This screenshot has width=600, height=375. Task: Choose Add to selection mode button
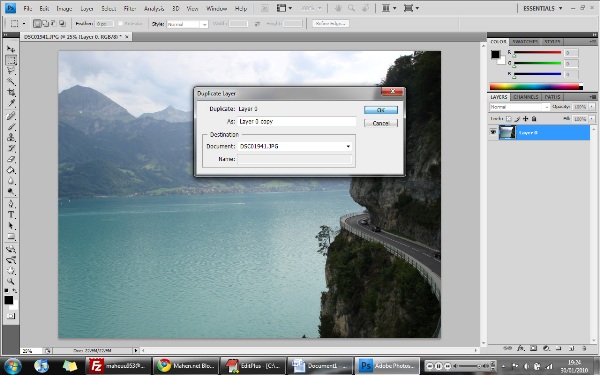[45, 24]
